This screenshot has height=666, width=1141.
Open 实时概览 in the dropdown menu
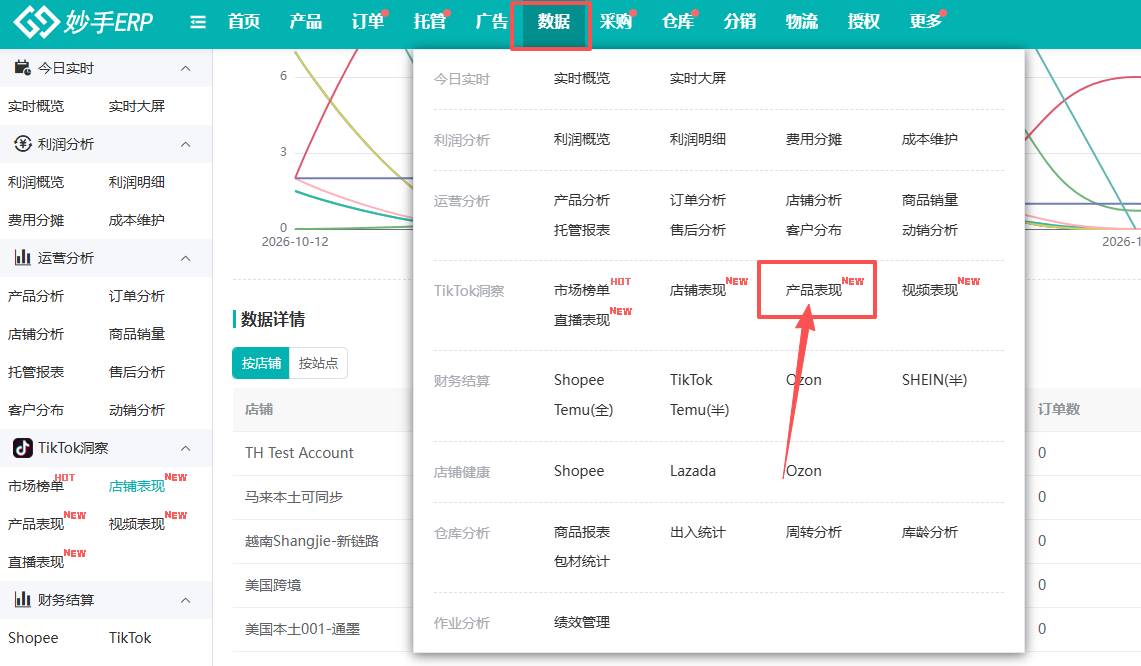tap(581, 79)
